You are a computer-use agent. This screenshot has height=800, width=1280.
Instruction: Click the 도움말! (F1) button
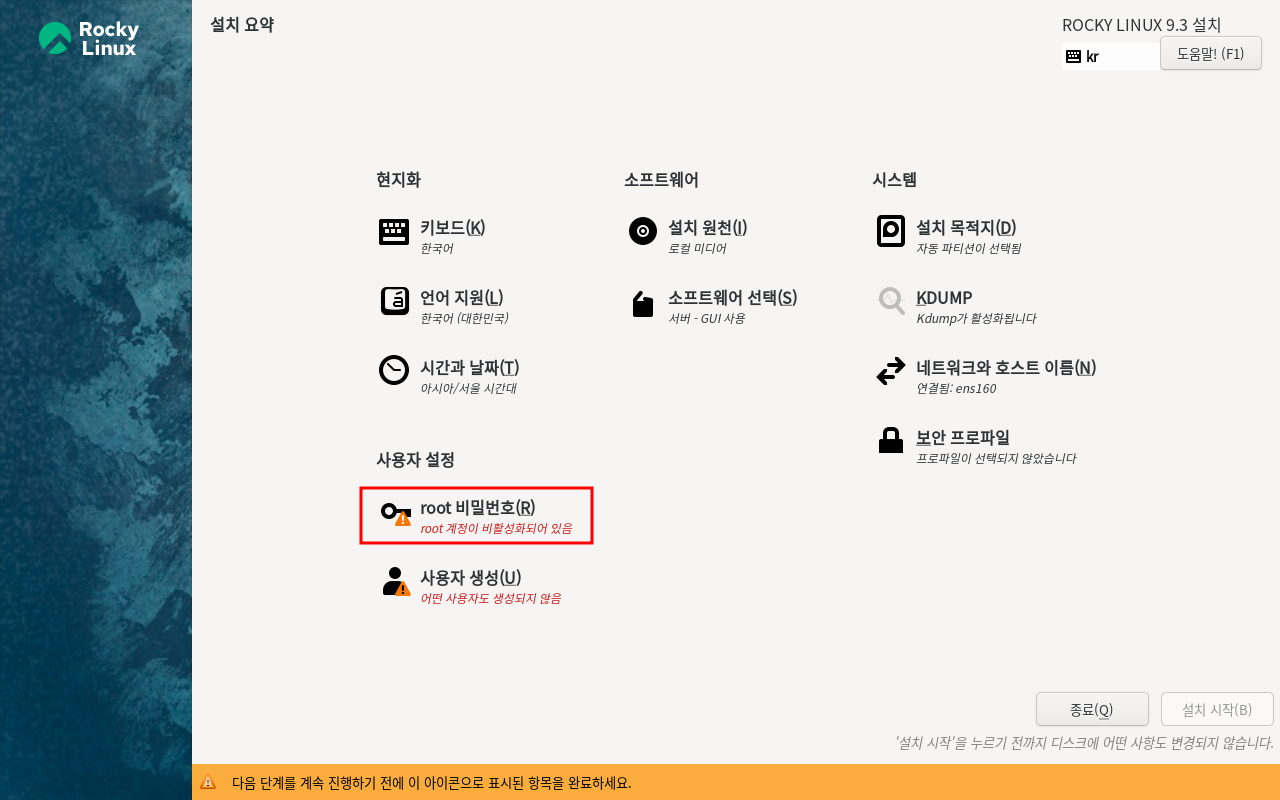click(x=1210, y=53)
